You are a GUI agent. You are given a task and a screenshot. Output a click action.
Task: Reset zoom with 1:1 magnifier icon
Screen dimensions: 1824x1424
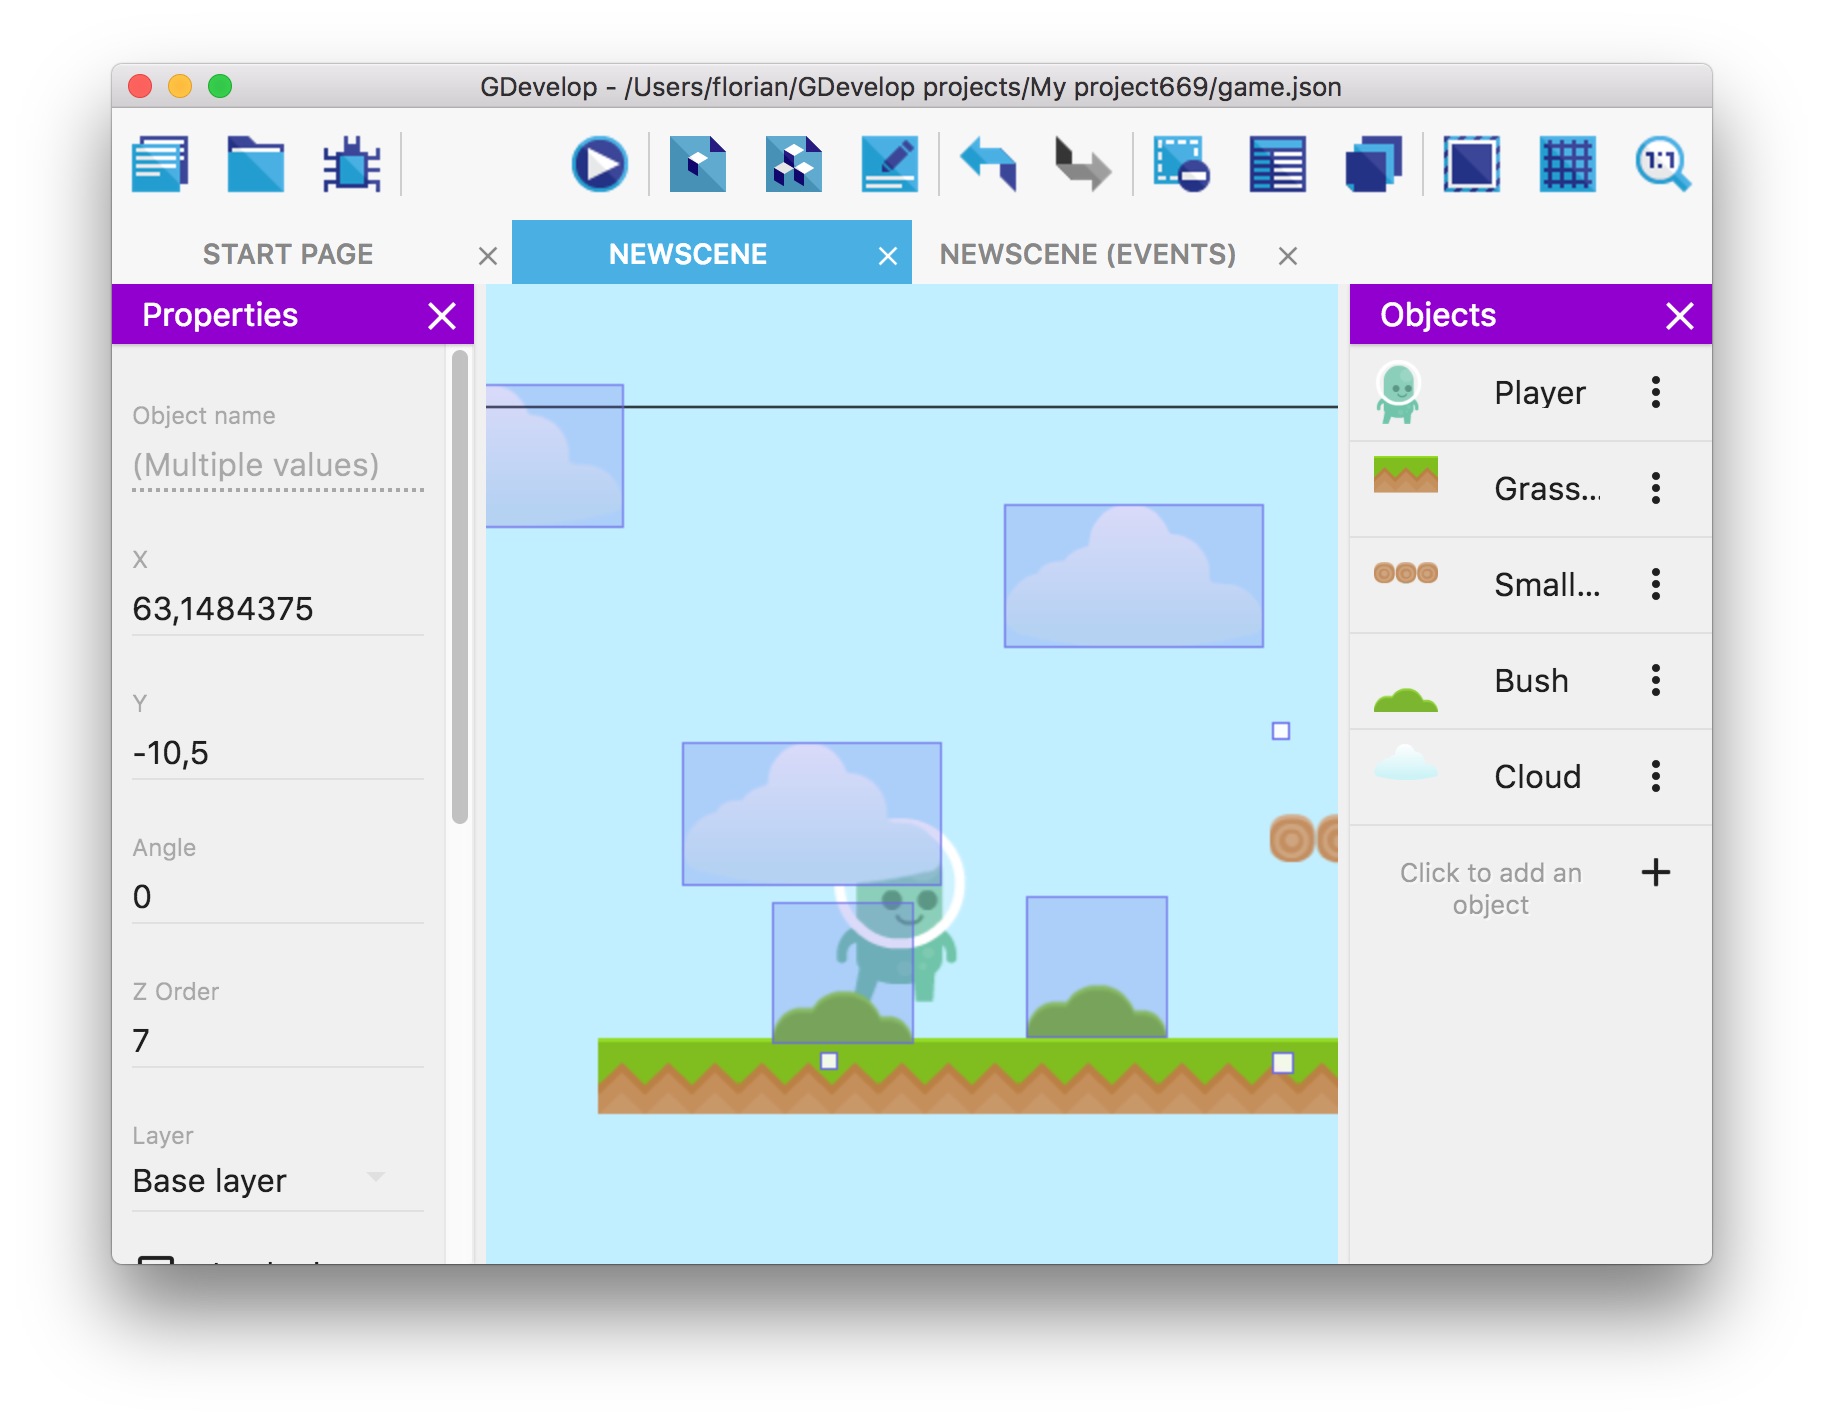[1662, 164]
